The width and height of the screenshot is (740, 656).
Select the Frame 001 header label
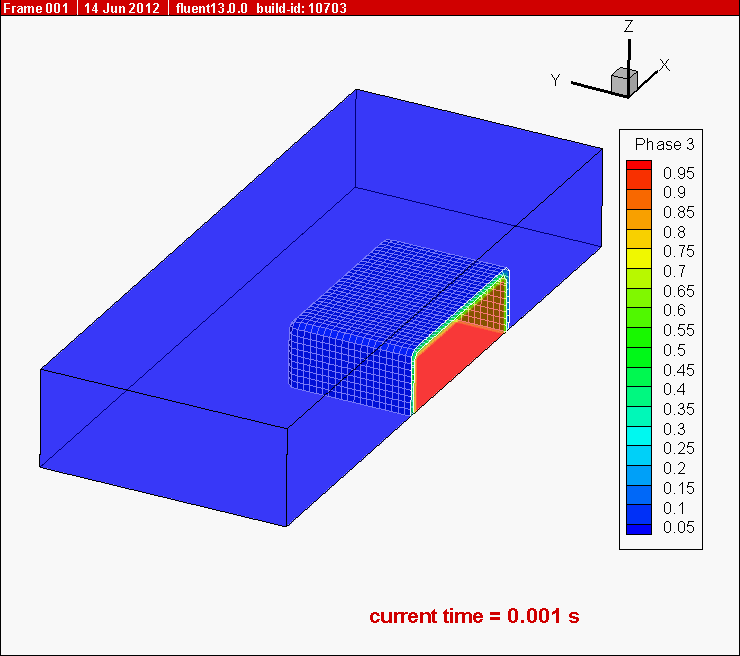pyautogui.click(x=34, y=8)
